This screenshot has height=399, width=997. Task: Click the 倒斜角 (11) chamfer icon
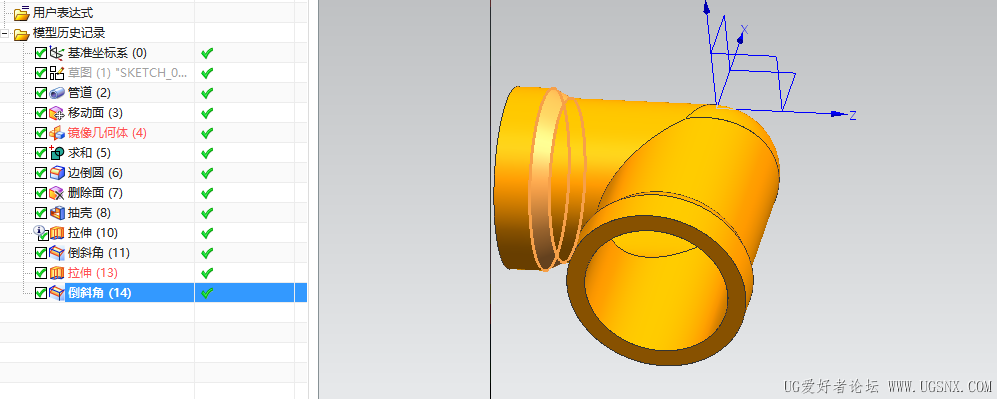pos(57,253)
